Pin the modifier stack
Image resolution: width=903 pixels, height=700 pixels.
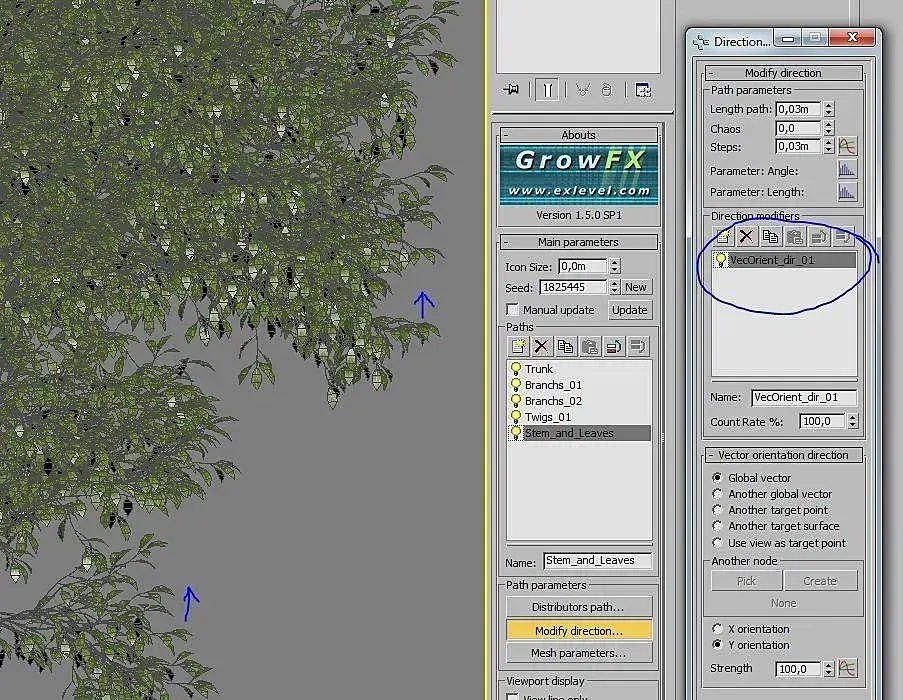coord(511,90)
